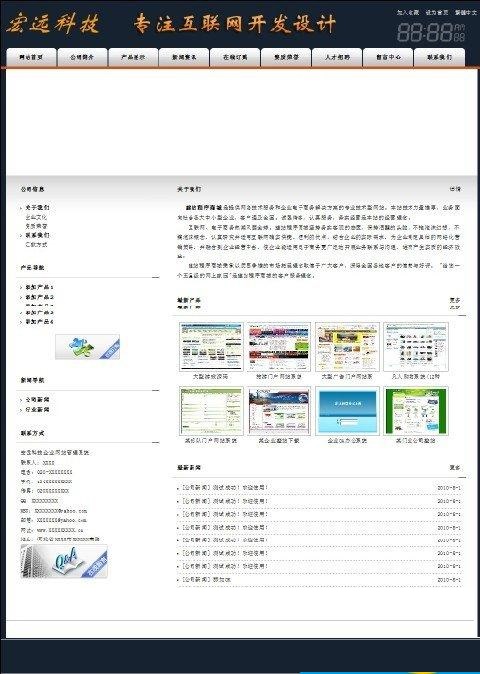Open the green-bordered site product thumbnail
The image size is (480, 674).
pos(416,411)
